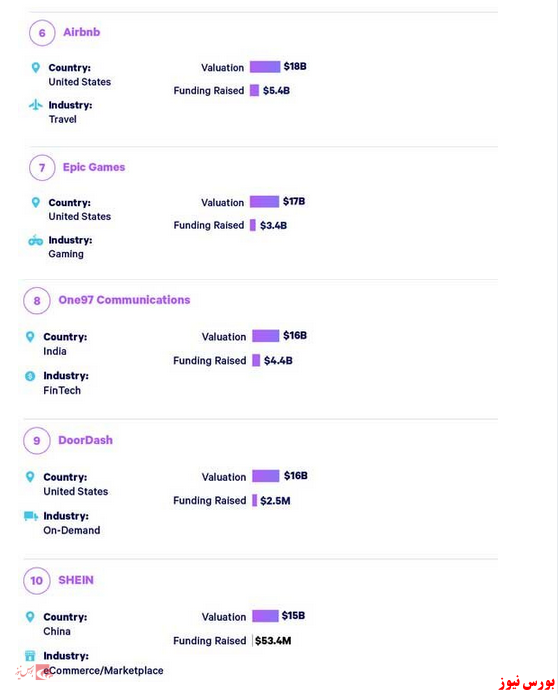The height and width of the screenshot is (694, 558).
Task: Click the rank 10 circle badge
Action: [x=37, y=581]
